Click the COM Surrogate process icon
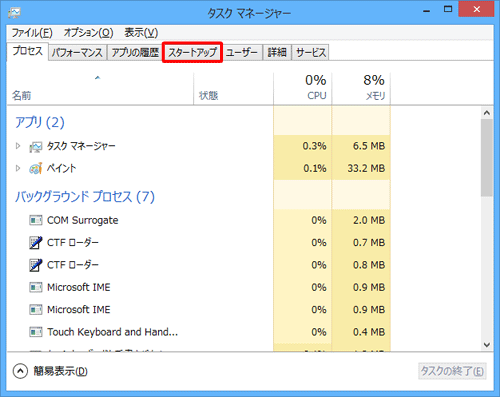This screenshot has width=500, height=397. pyautogui.click(x=36, y=220)
